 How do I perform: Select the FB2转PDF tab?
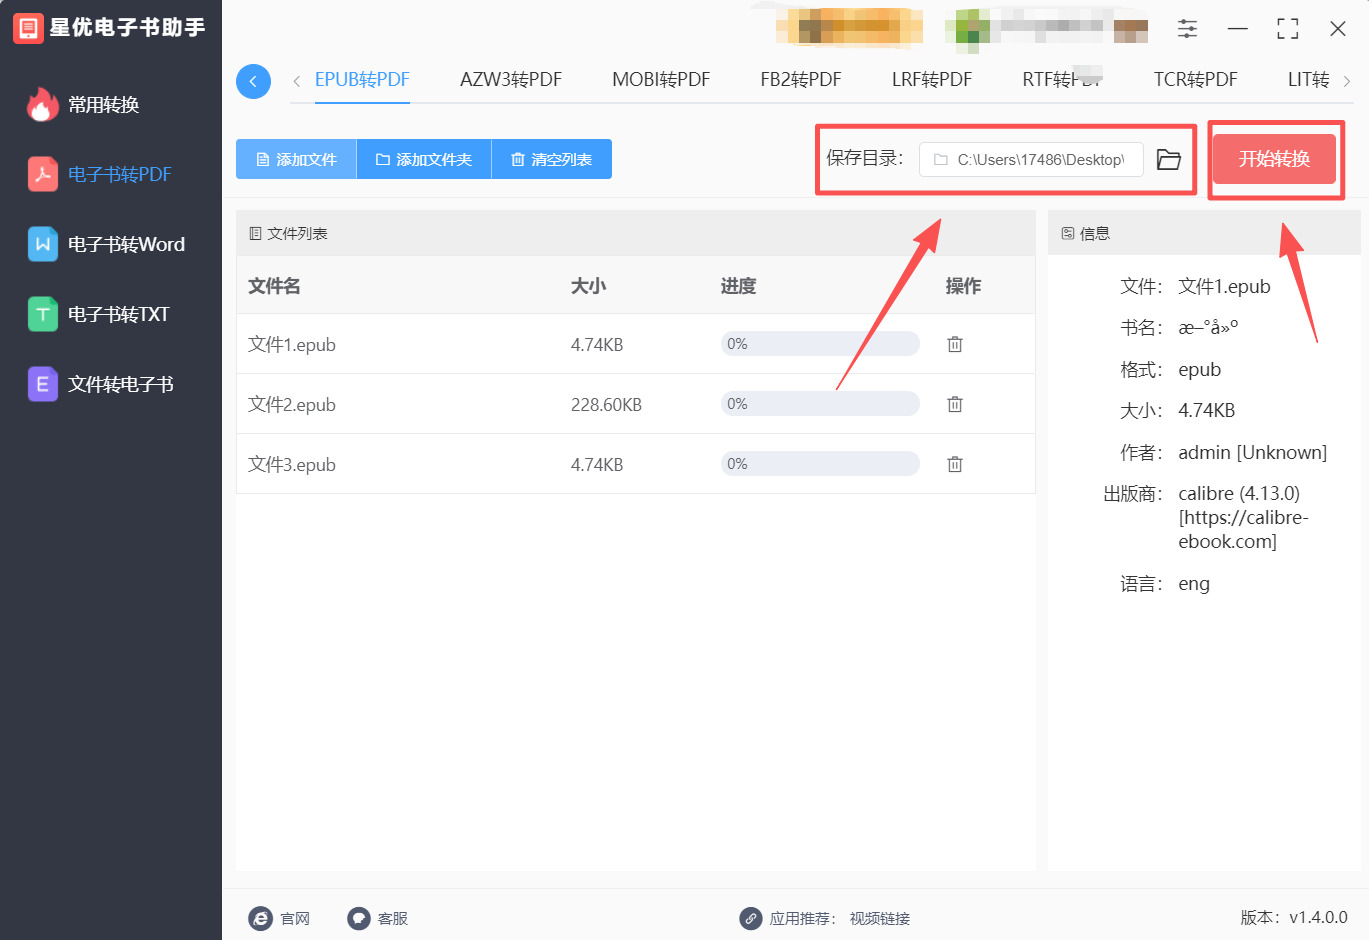(801, 80)
